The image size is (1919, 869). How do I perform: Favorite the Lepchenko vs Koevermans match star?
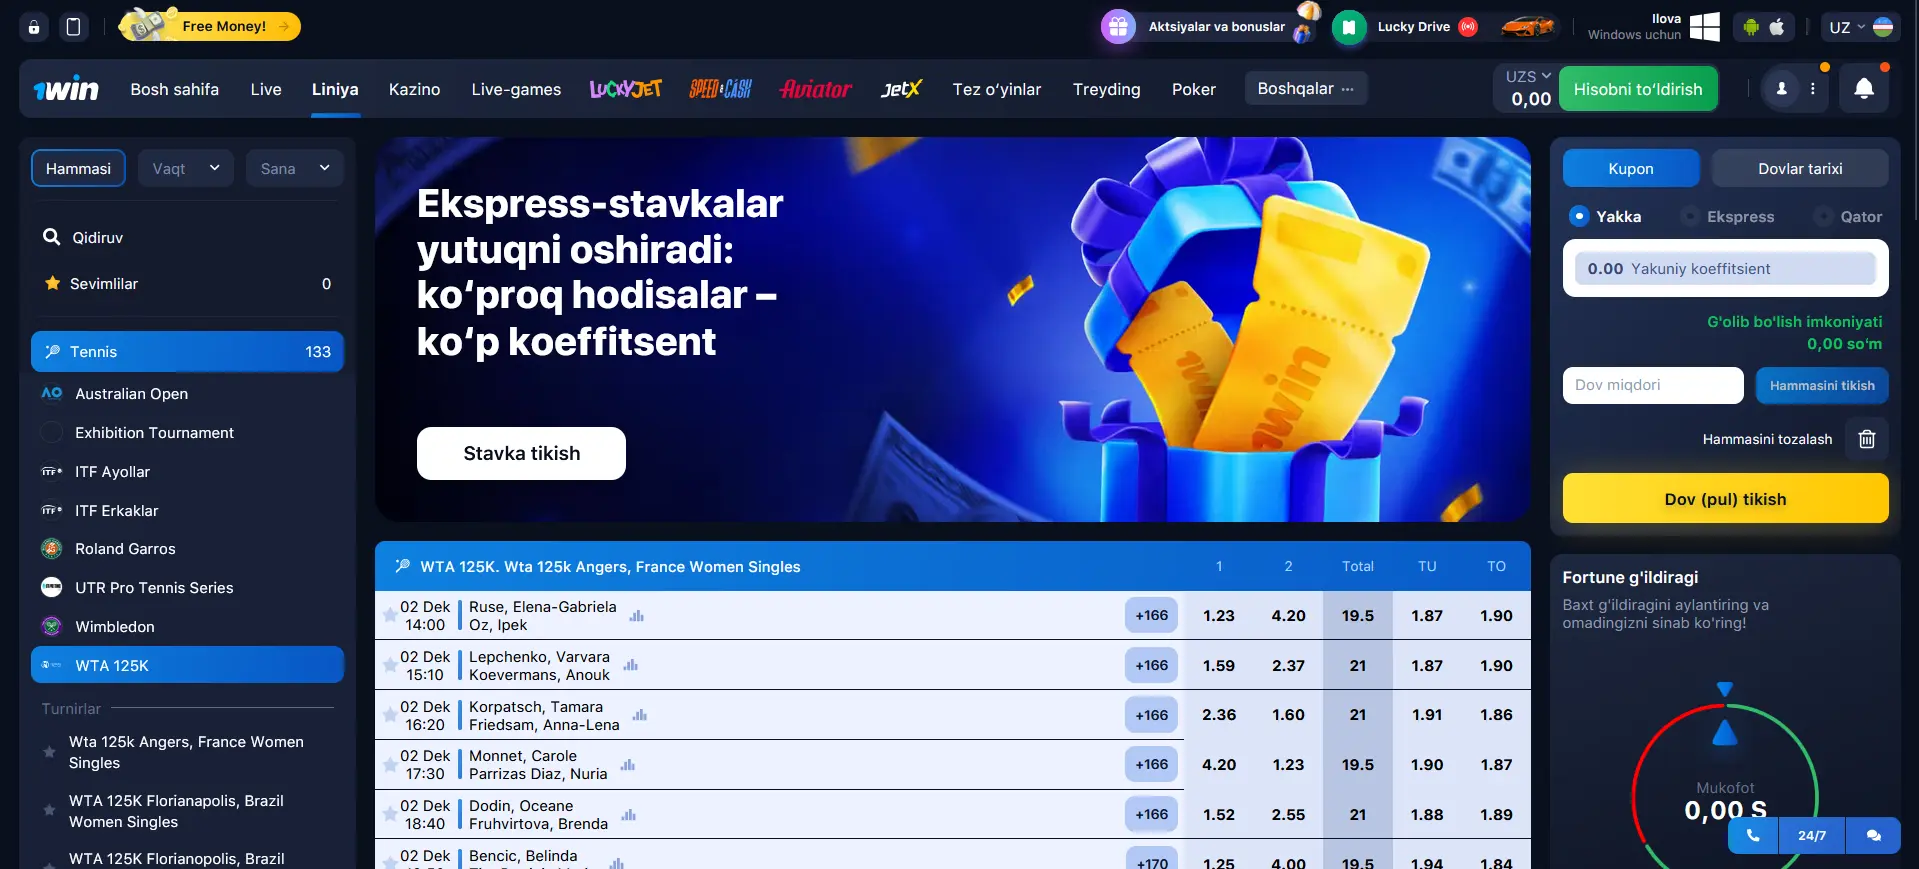(389, 665)
